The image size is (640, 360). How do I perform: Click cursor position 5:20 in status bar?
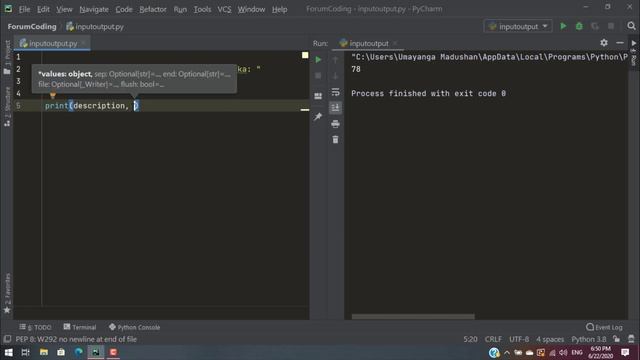point(470,339)
